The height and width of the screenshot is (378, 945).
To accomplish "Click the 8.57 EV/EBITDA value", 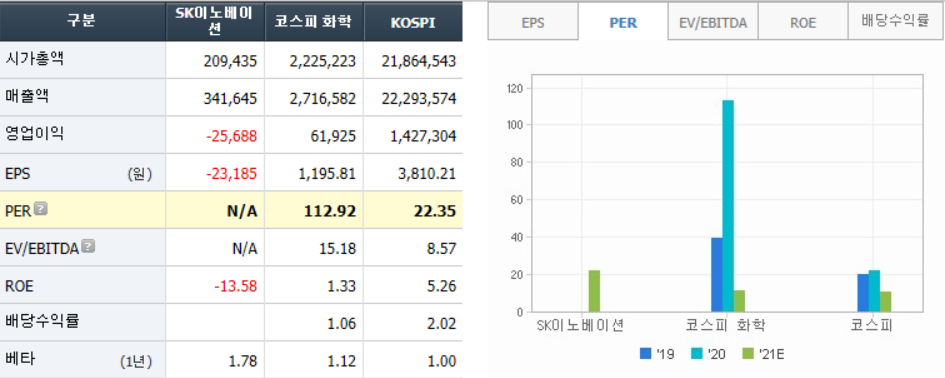I will coord(442,248).
